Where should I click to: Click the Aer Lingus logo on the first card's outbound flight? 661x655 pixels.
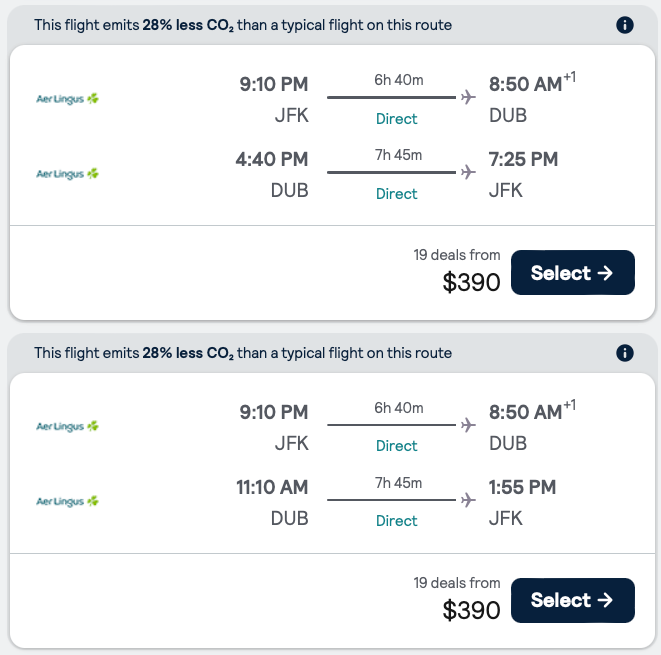(67, 98)
